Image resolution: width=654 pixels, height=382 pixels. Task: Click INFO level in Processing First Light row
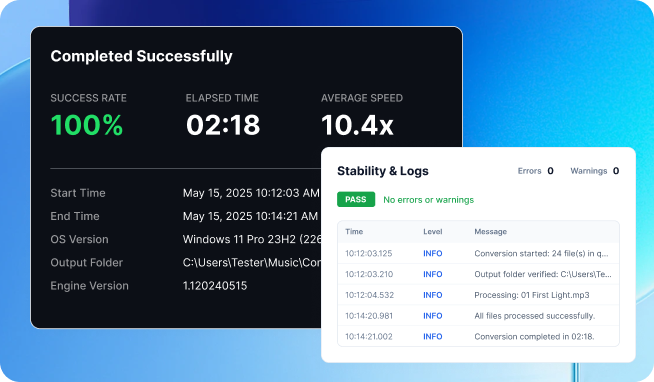(x=433, y=295)
